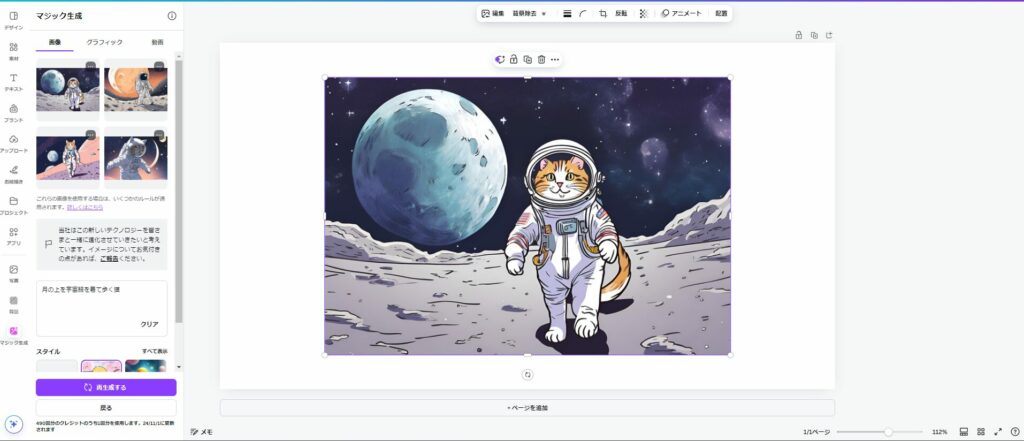Click the 戻る (Back) button
The height and width of the screenshot is (441, 1024).
coord(106,408)
